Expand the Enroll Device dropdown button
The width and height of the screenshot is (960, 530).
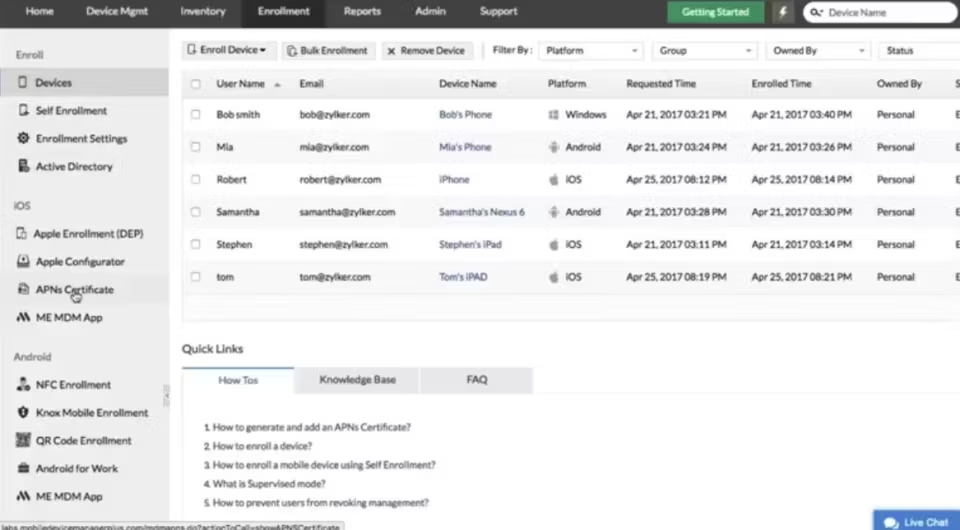[227, 50]
